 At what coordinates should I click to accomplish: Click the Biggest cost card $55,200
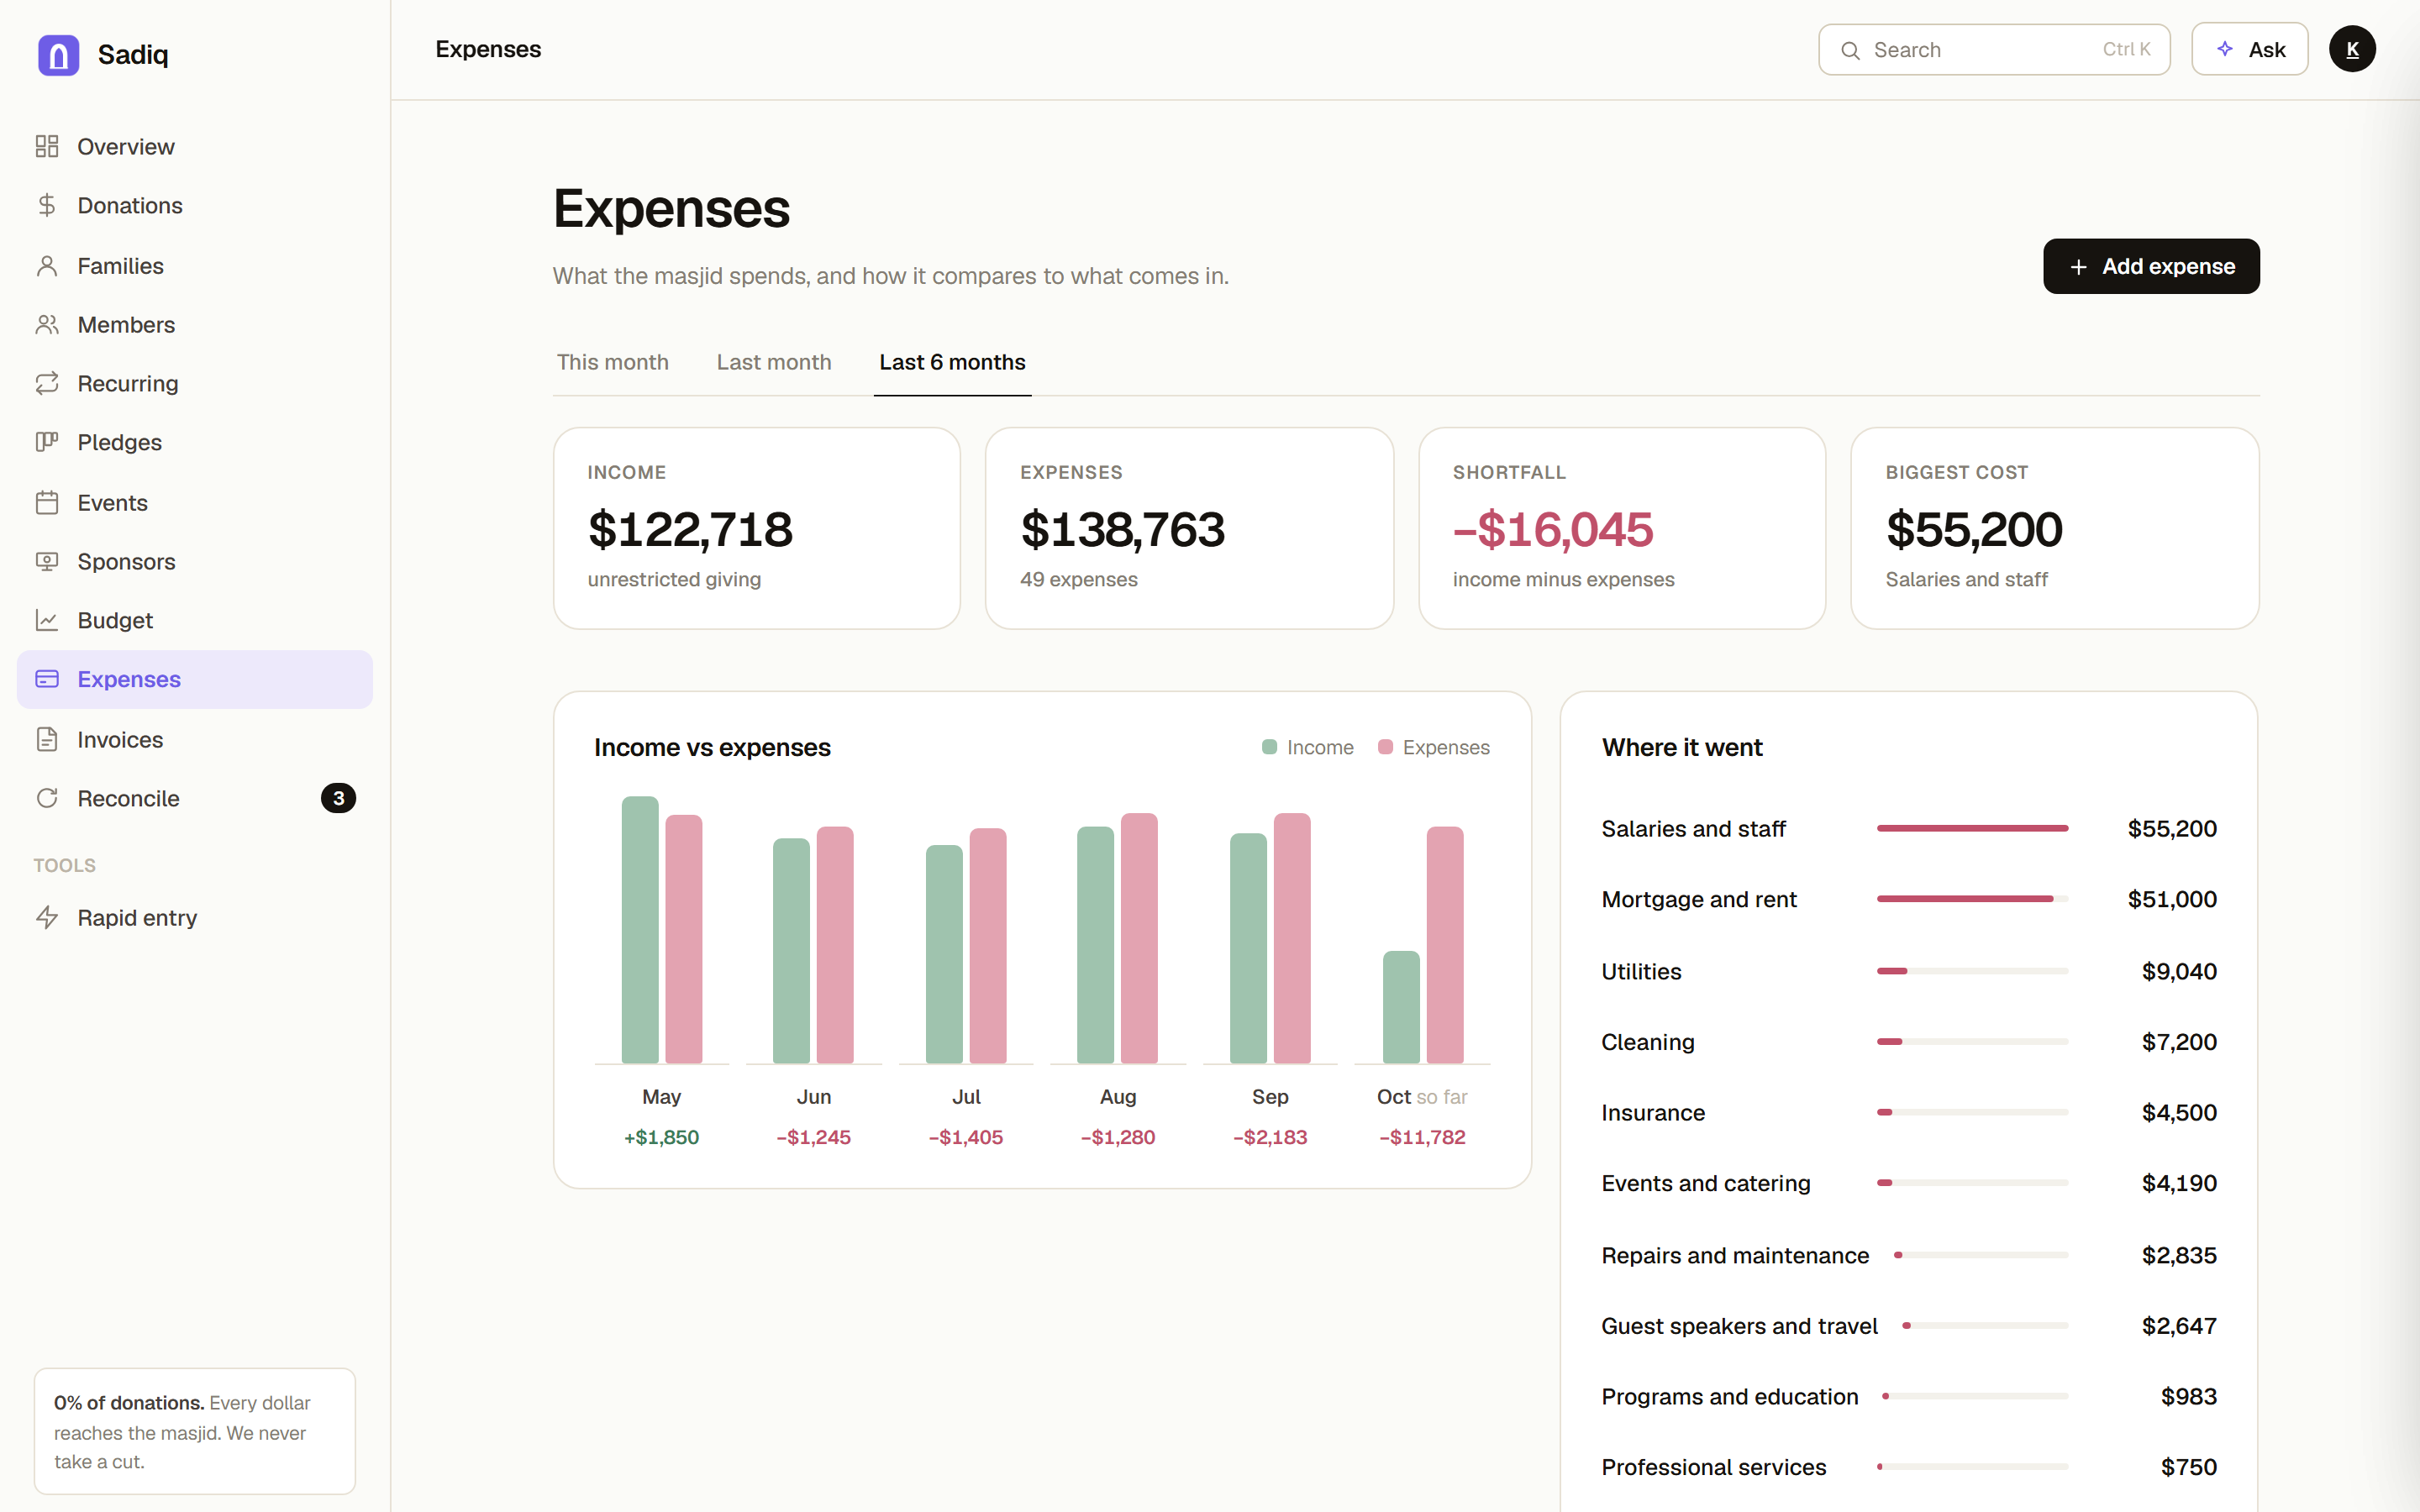coord(1974,529)
